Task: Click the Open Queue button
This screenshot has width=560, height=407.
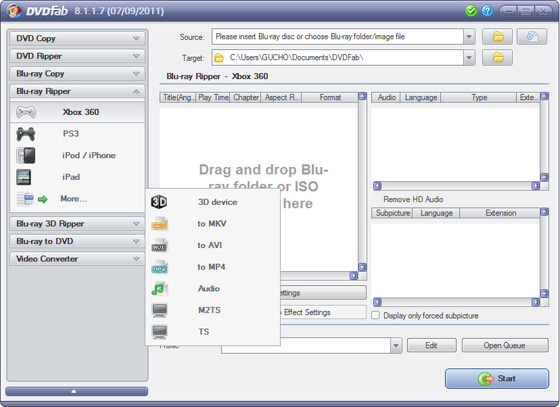Action: (505, 346)
